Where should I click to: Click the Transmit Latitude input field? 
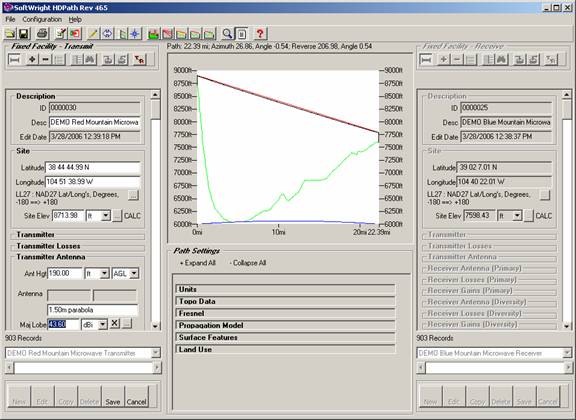tap(93, 168)
